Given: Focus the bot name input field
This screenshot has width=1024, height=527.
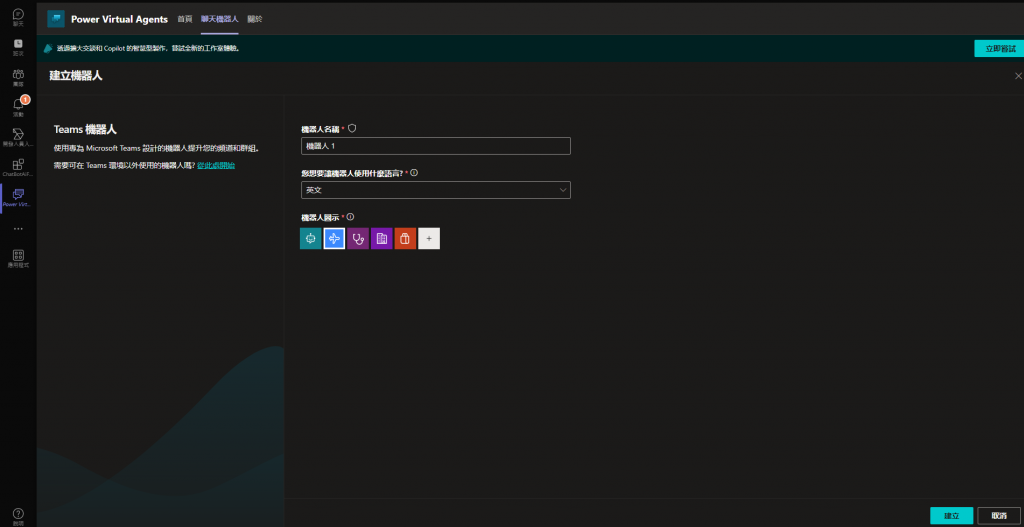Looking at the screenshot, I should pyautogui.click(x=436, y=146).
